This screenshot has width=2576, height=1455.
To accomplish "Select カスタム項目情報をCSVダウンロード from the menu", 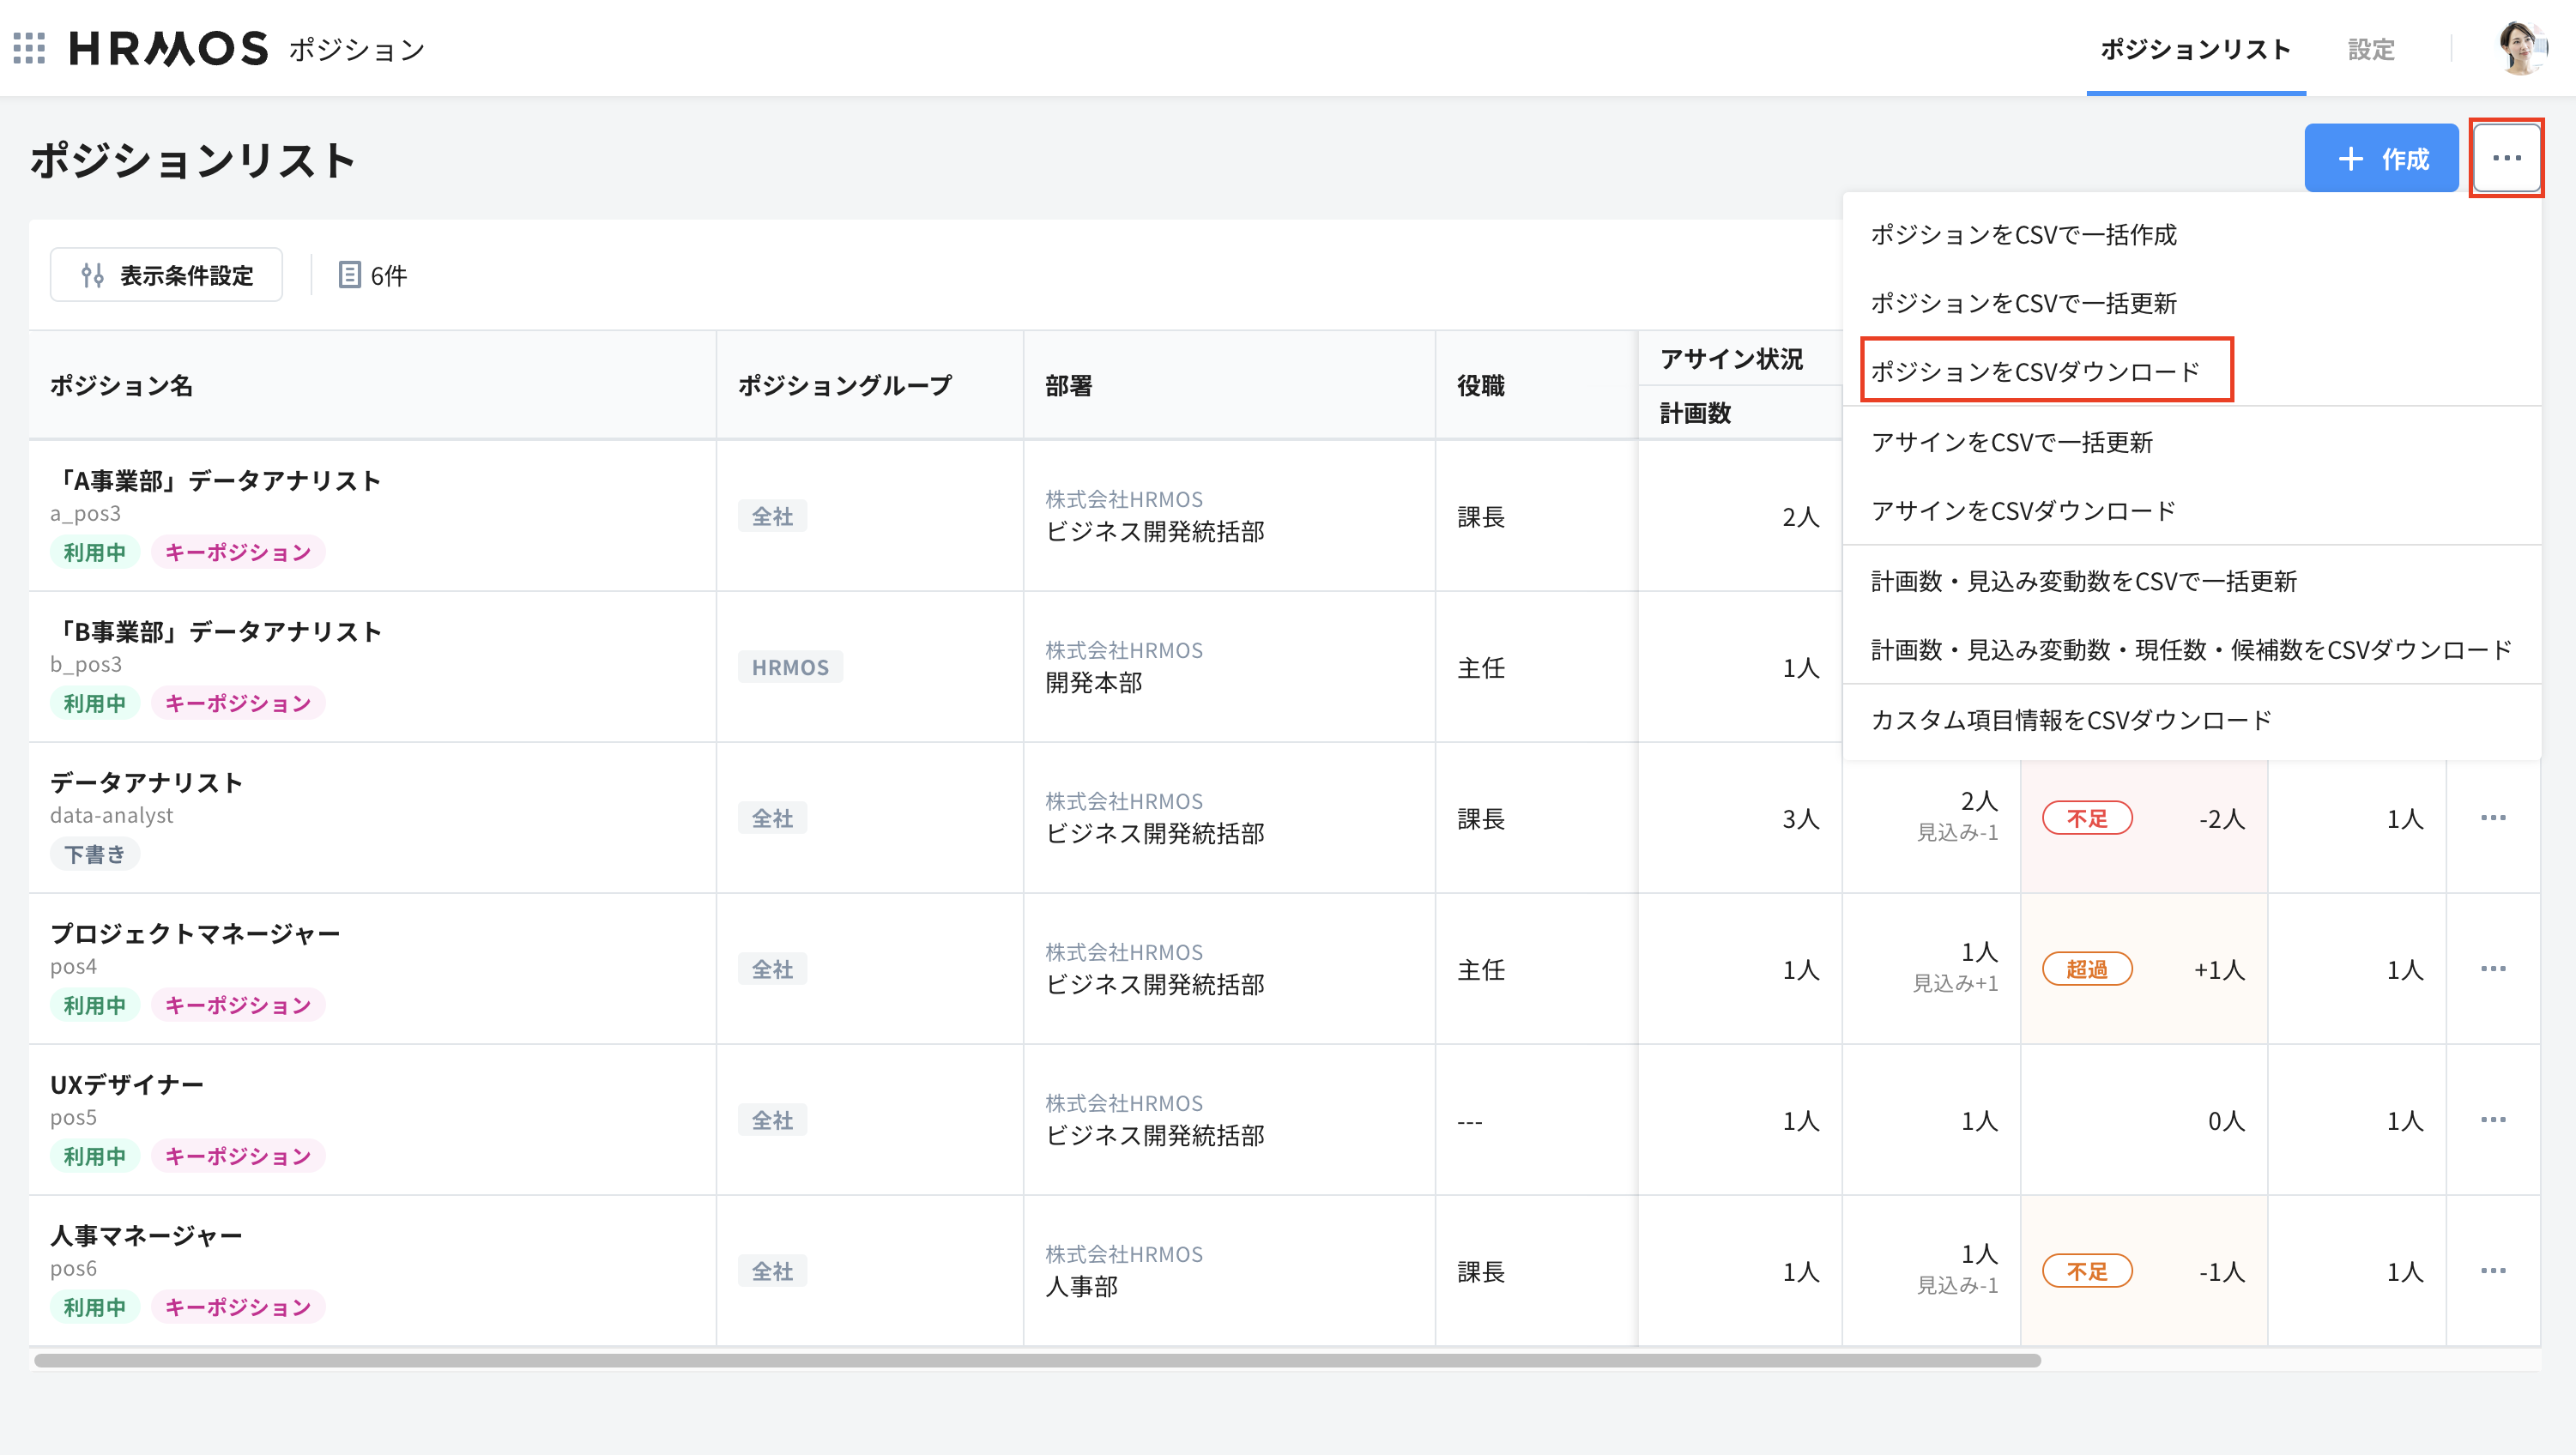I will pos(2070,719).
